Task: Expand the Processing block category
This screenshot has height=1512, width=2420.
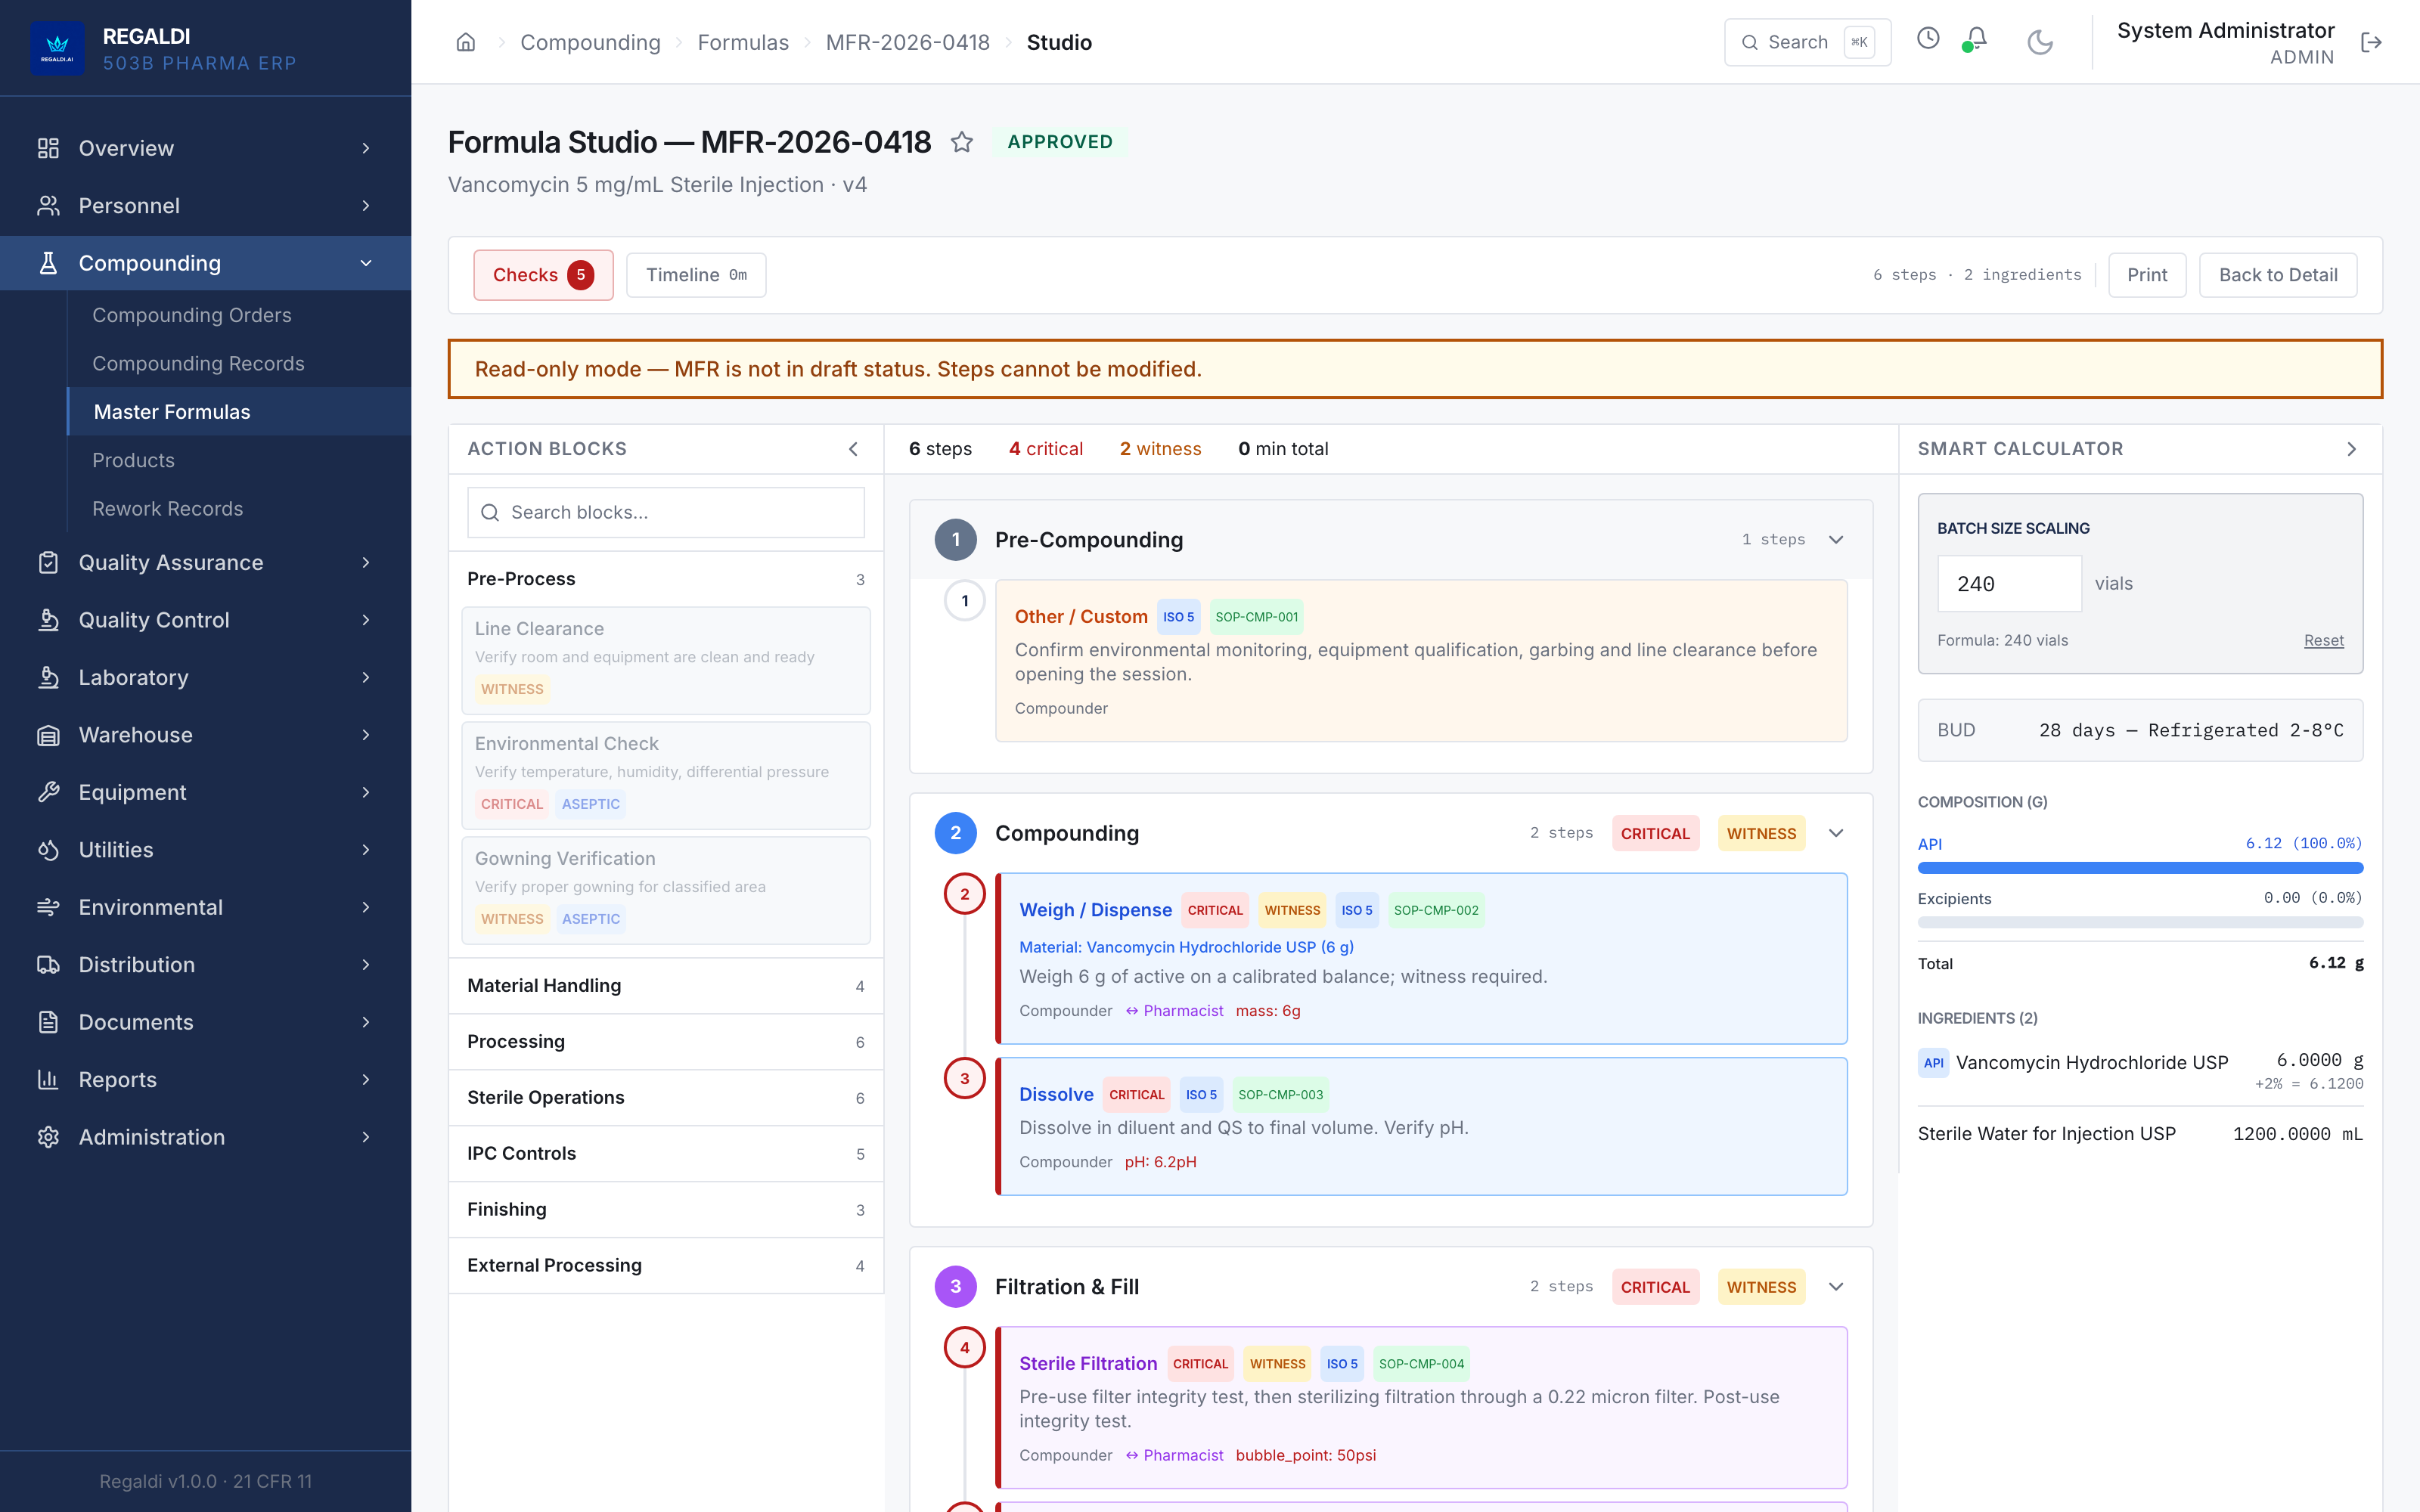Action: pos(666,1041)
